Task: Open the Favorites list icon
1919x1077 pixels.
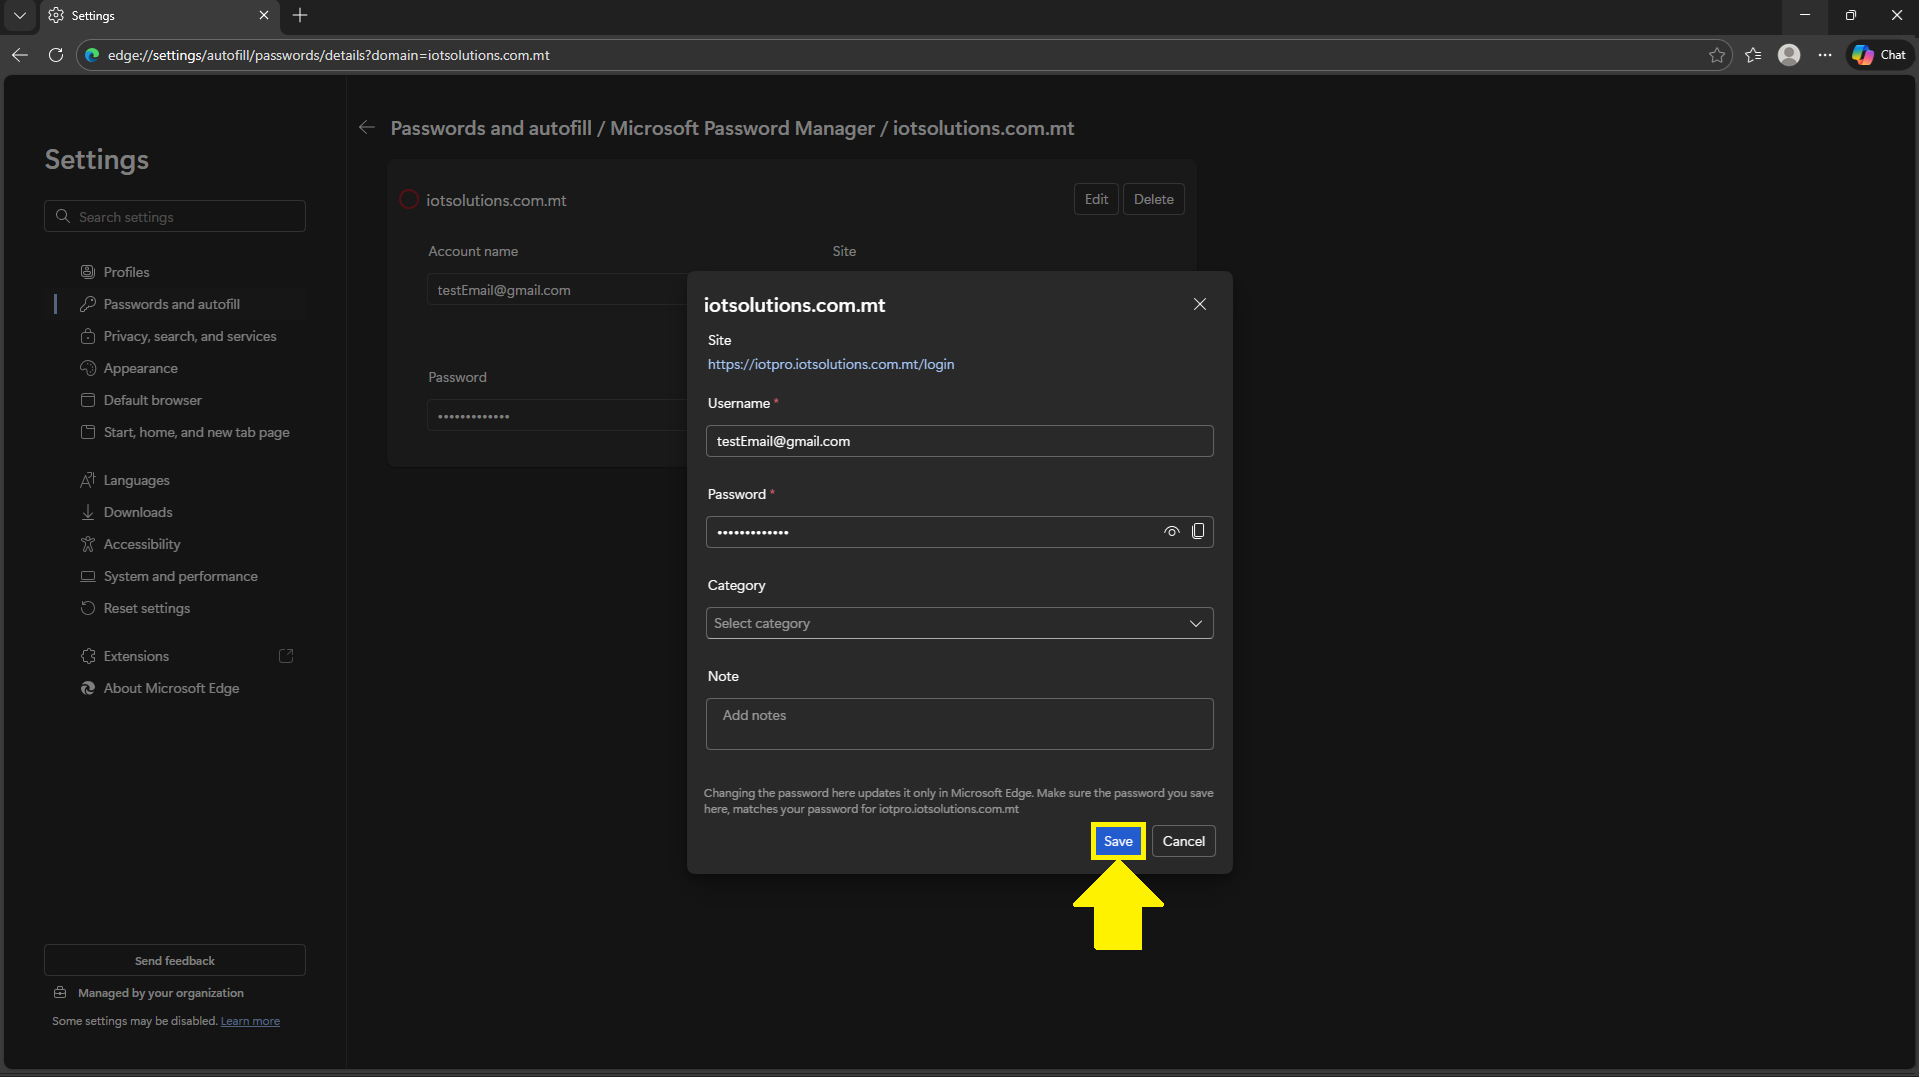Action: [x=1753, y=55]
